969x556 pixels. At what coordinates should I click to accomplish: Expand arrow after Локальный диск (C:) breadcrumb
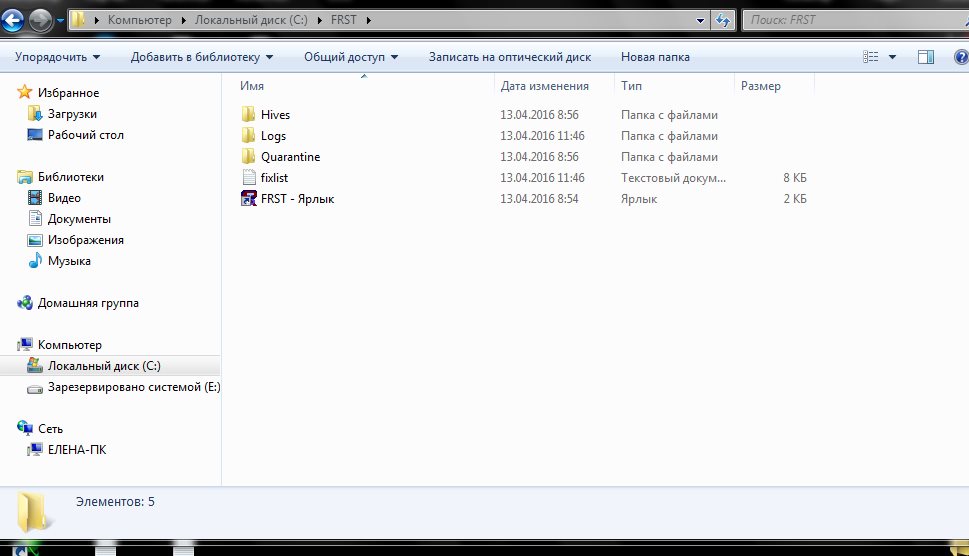tap(319, 20)
